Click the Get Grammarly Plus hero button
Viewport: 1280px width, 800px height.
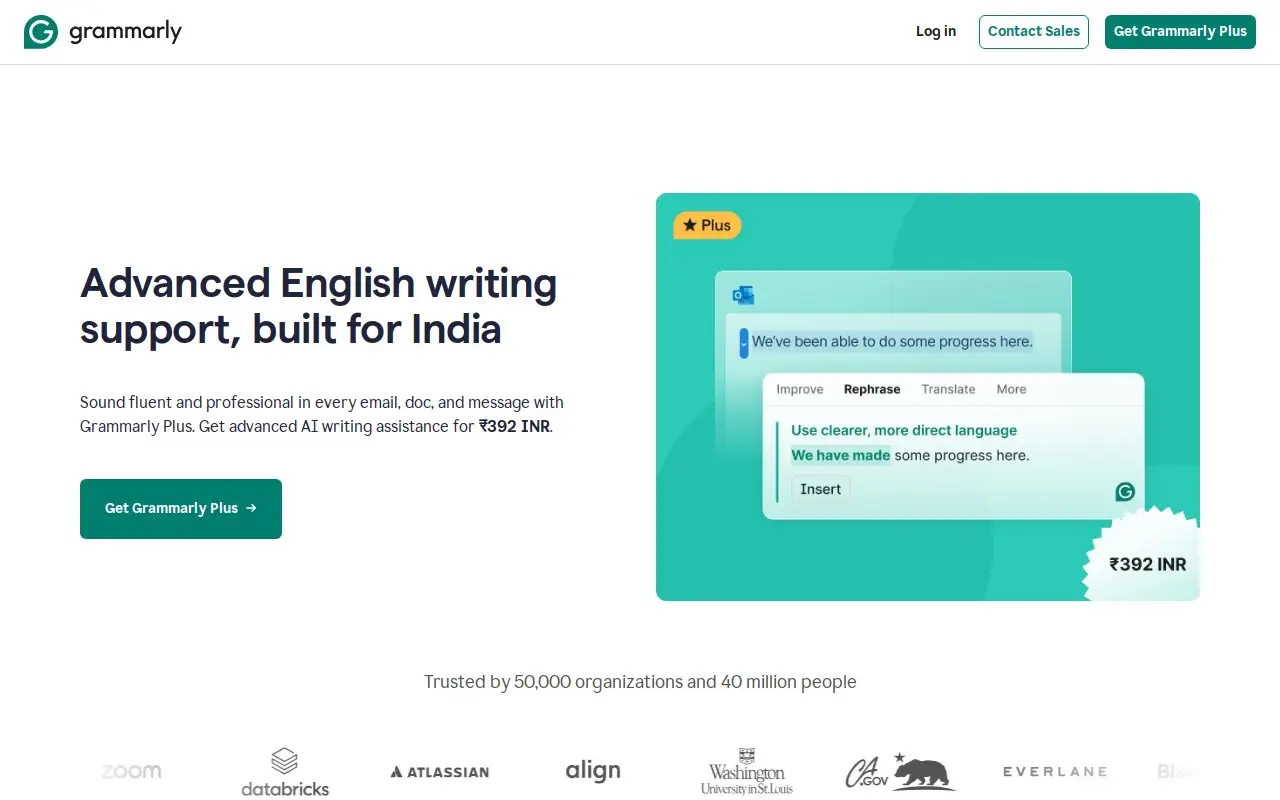[x=181, y=508]
